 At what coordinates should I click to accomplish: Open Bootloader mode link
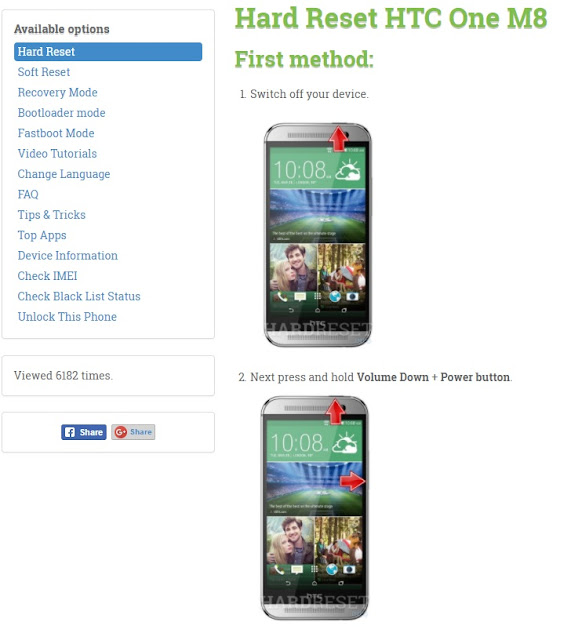click(62, 113)
